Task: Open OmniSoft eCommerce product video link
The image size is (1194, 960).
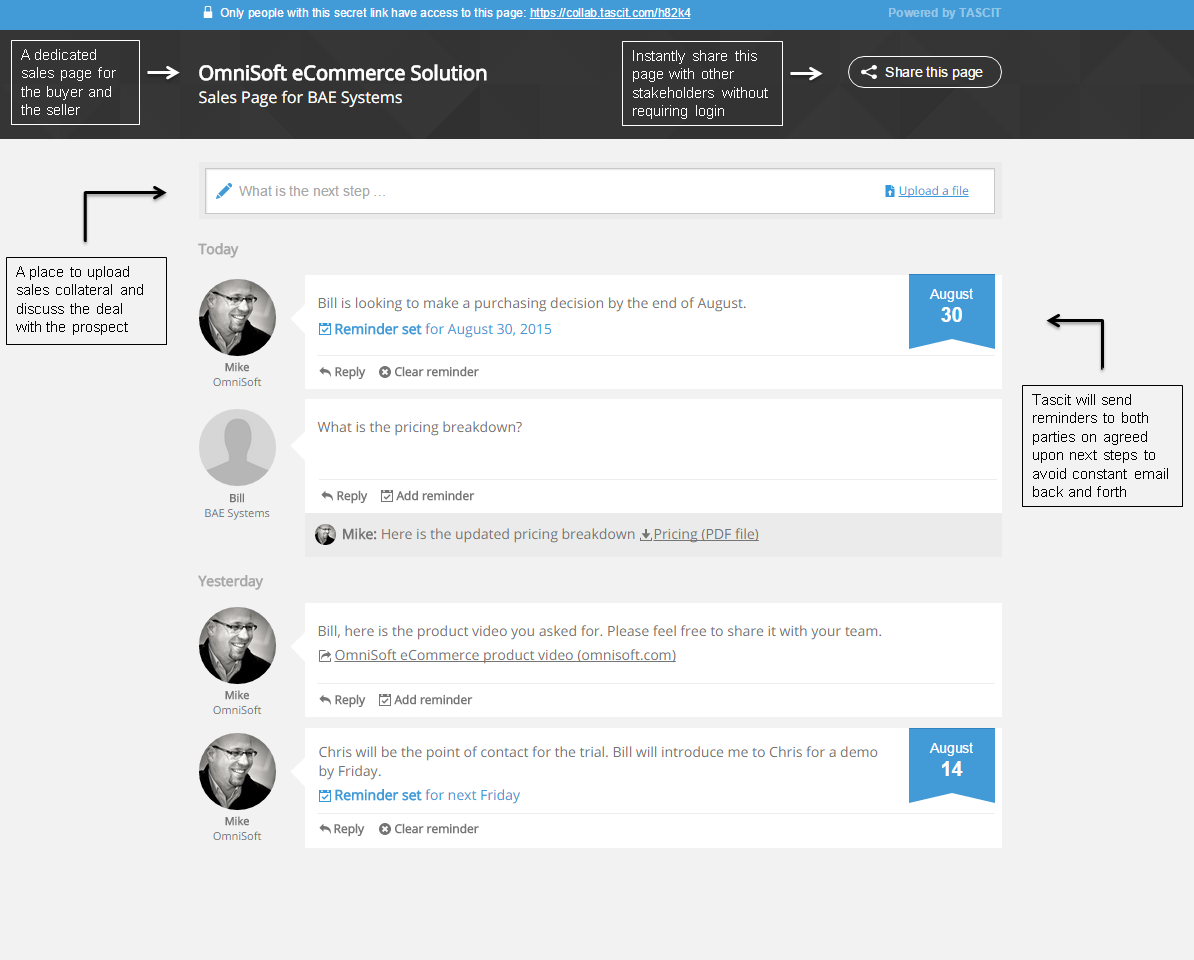Action: coord(505,655)
